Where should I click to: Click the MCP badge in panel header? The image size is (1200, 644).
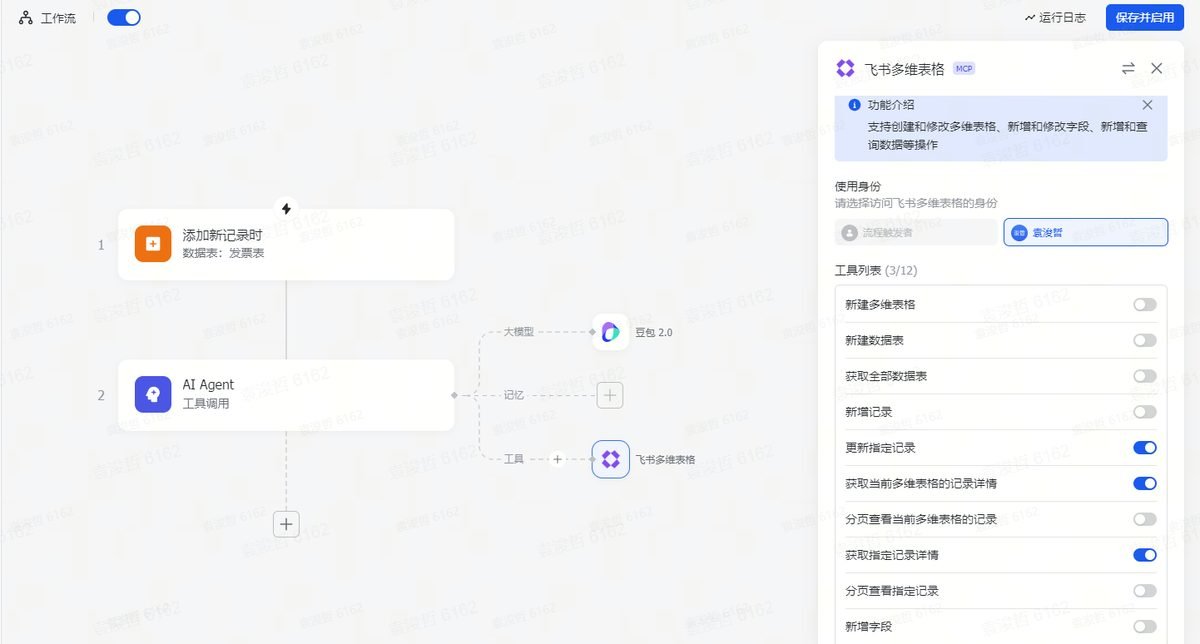964,68
